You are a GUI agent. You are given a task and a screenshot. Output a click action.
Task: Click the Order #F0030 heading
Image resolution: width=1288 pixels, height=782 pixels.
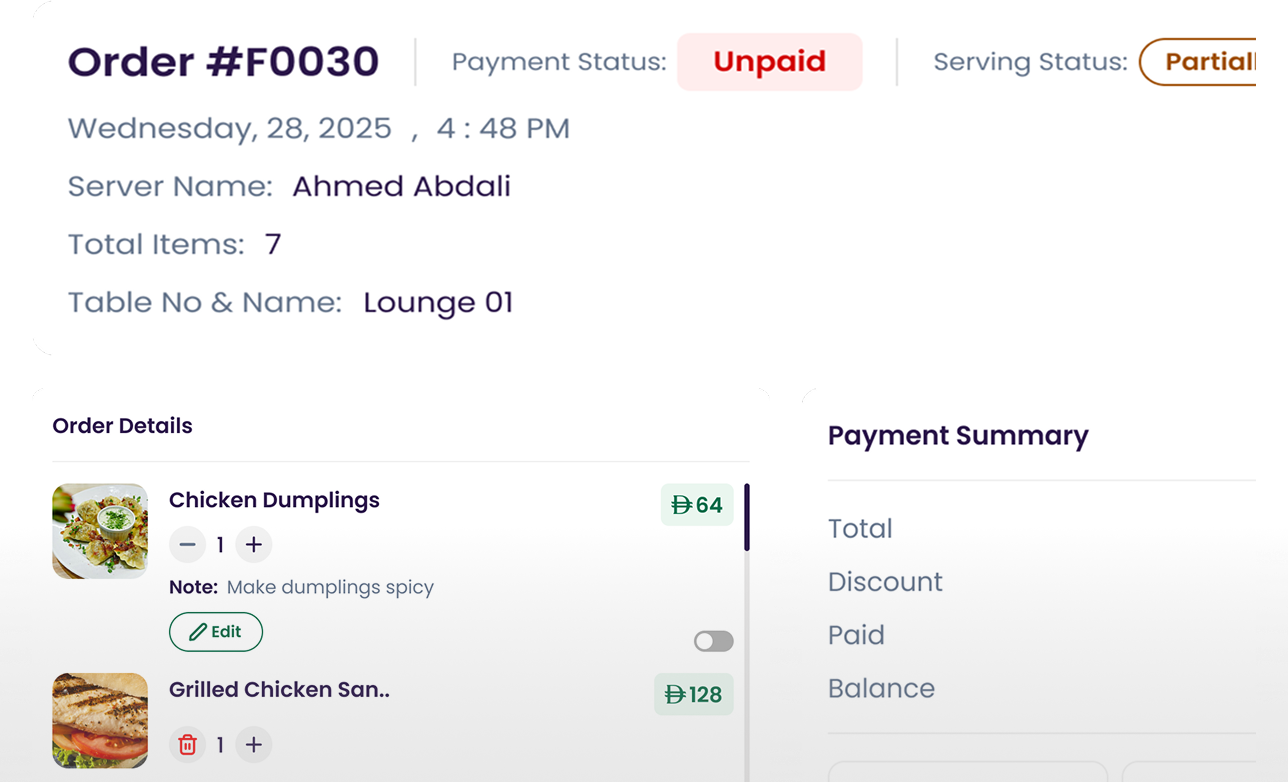tap(221, 61)
